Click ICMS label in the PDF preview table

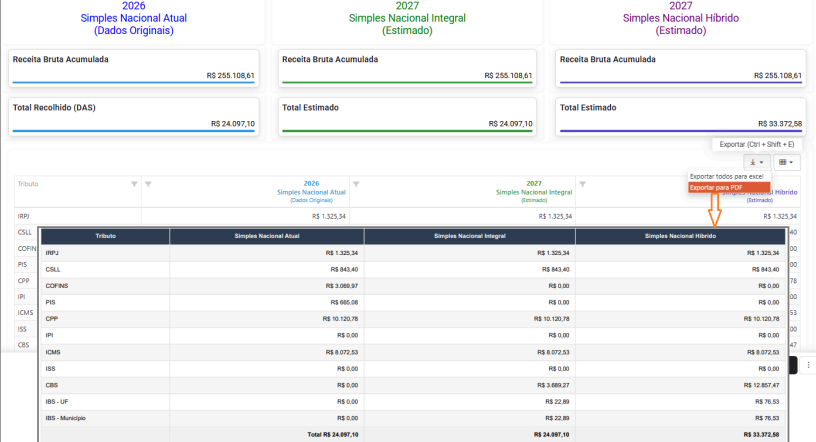click(x=53, y=352)
